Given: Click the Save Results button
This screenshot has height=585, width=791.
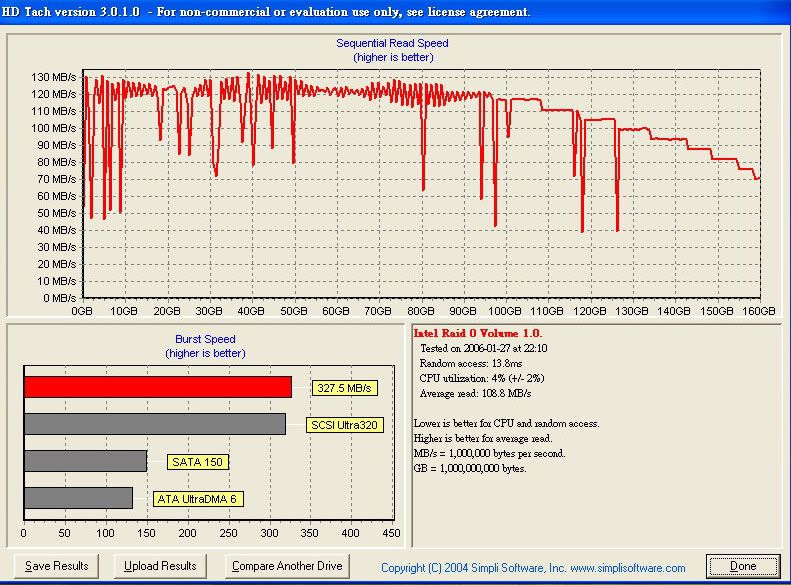Looking at the screenshot, I should coord(57,566).
